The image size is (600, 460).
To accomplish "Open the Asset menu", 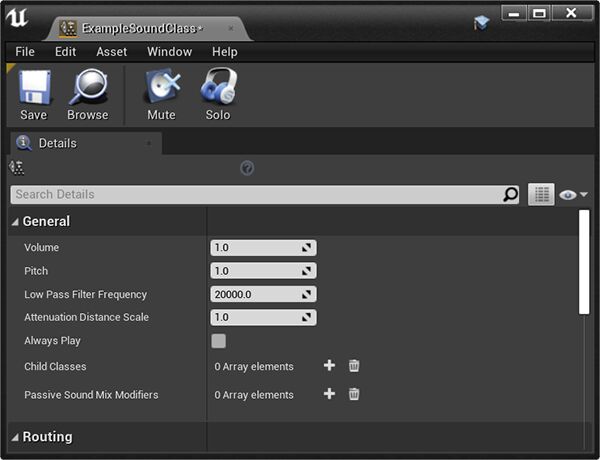I will click(x=112, y=52).
